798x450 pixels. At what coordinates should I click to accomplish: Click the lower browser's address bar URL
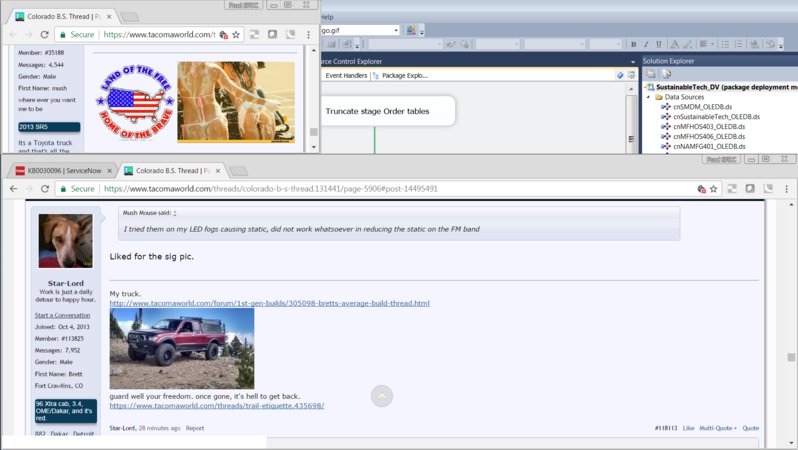(x=271, y=189)
